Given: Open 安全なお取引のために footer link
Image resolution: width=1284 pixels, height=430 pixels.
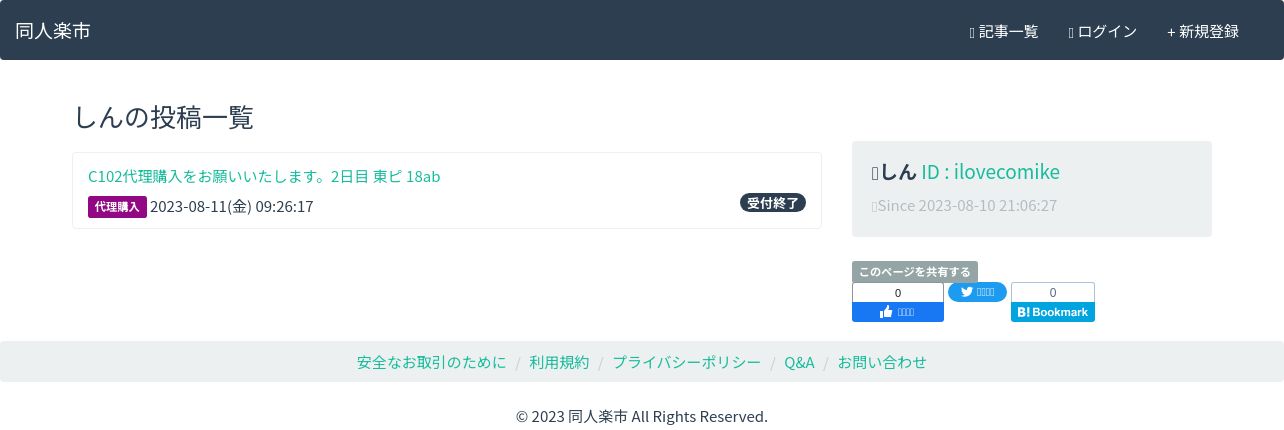Looking at the screenshot, I should tap(432, 362).
